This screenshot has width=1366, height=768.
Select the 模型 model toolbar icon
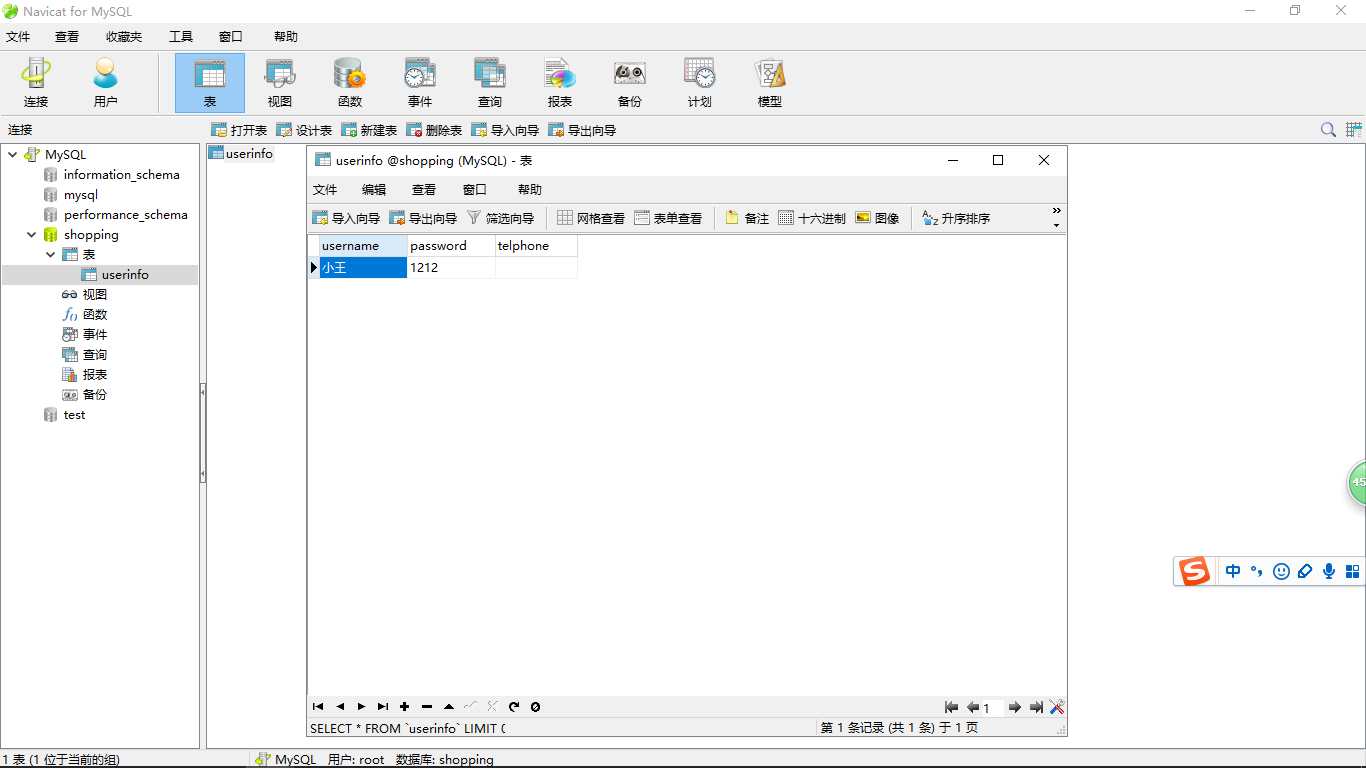(770, 83)
